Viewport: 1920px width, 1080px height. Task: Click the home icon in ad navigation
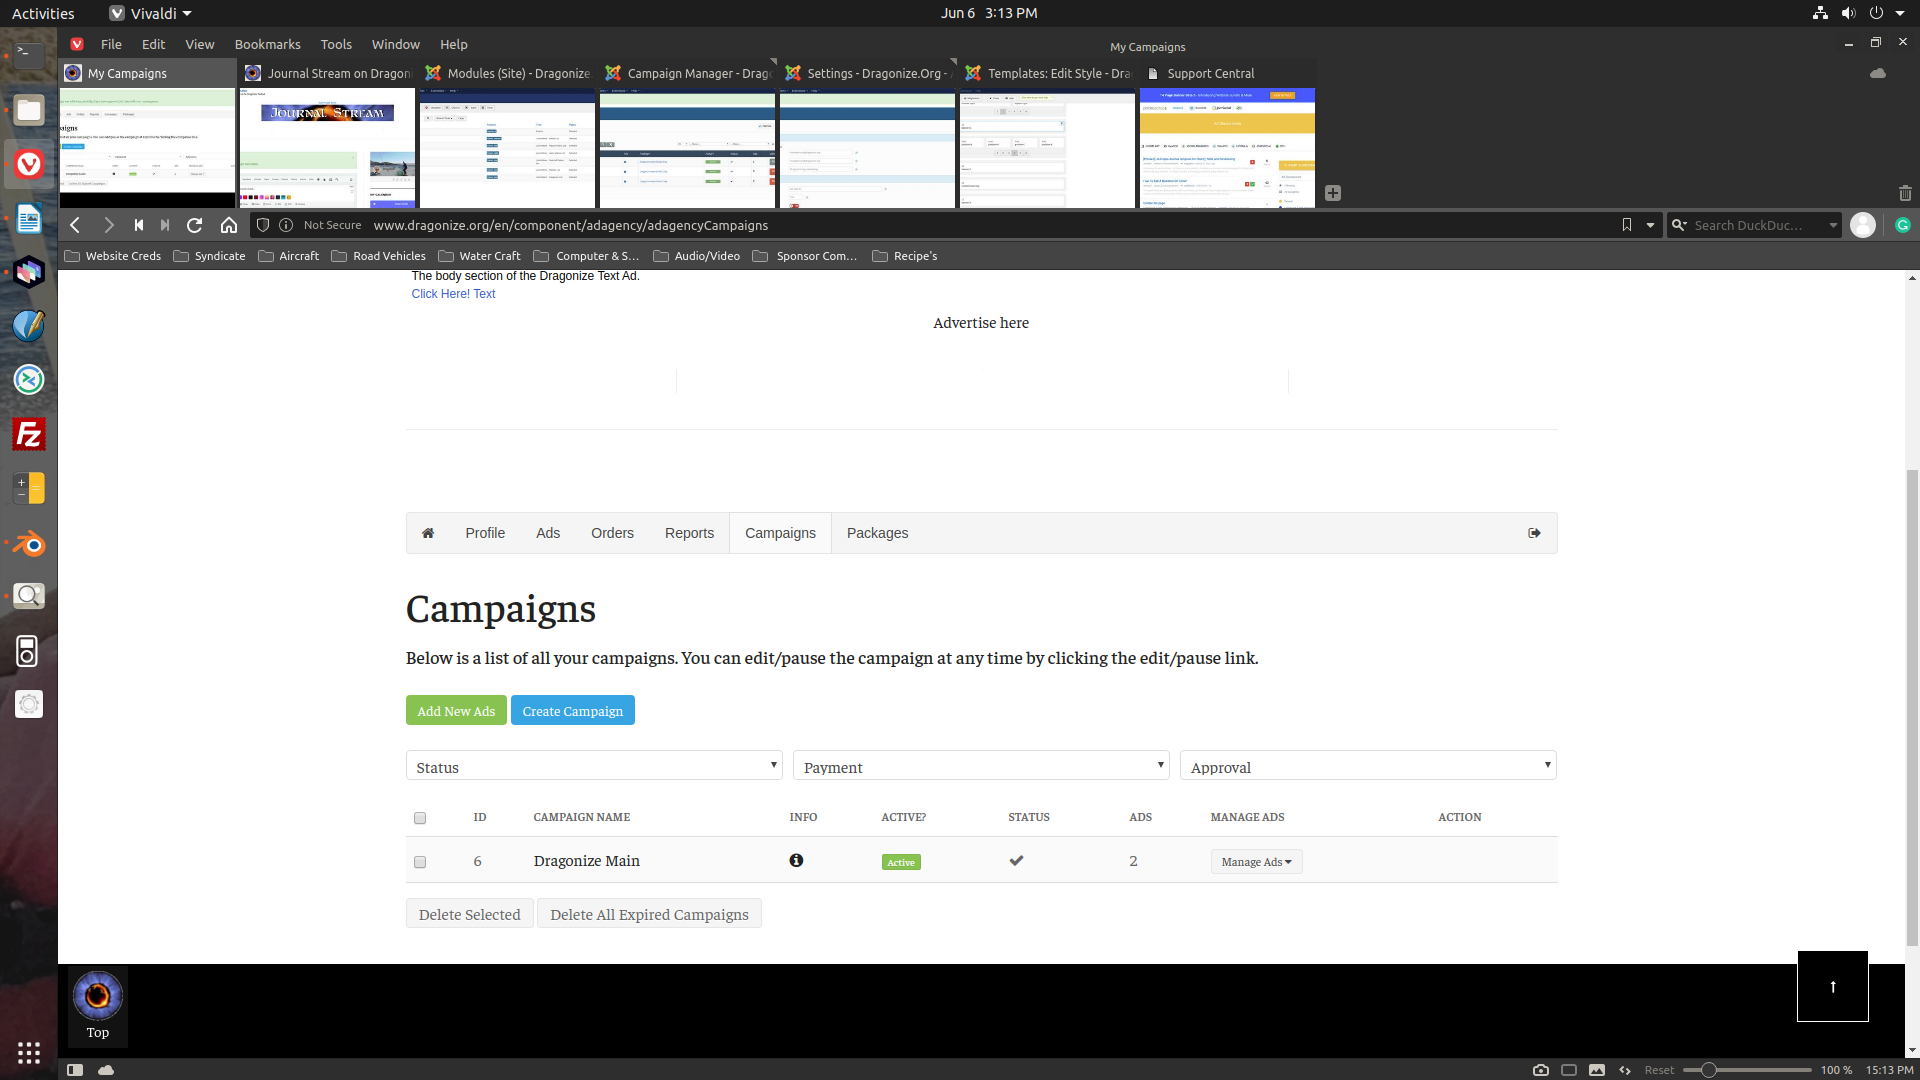click(x=428, y=533)
